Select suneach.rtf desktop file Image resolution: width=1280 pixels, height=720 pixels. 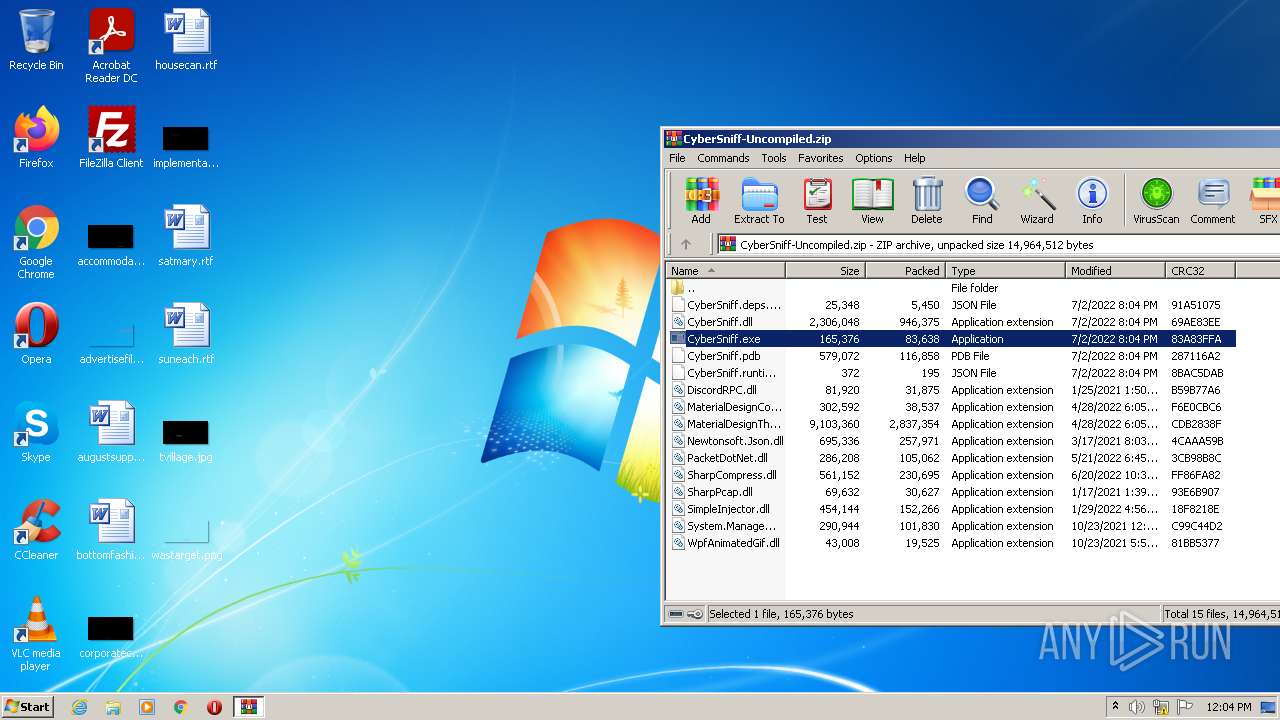pos(186,334)
